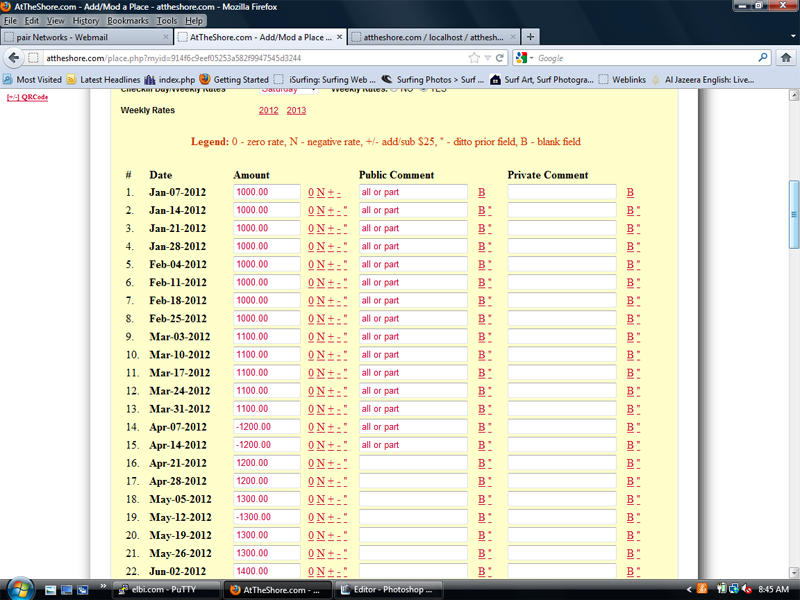This screenshot has height=600, width=800.
Task: Open the Help menu
Action: (x=194, y=21)
